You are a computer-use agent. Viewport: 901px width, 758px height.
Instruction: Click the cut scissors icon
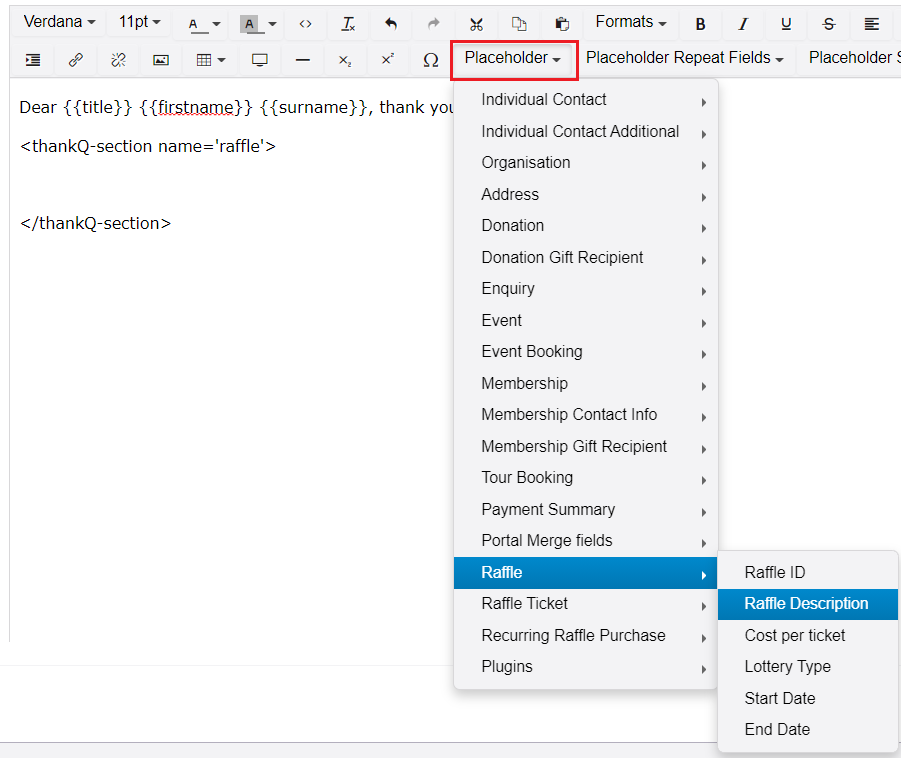[x=476, y=24]
